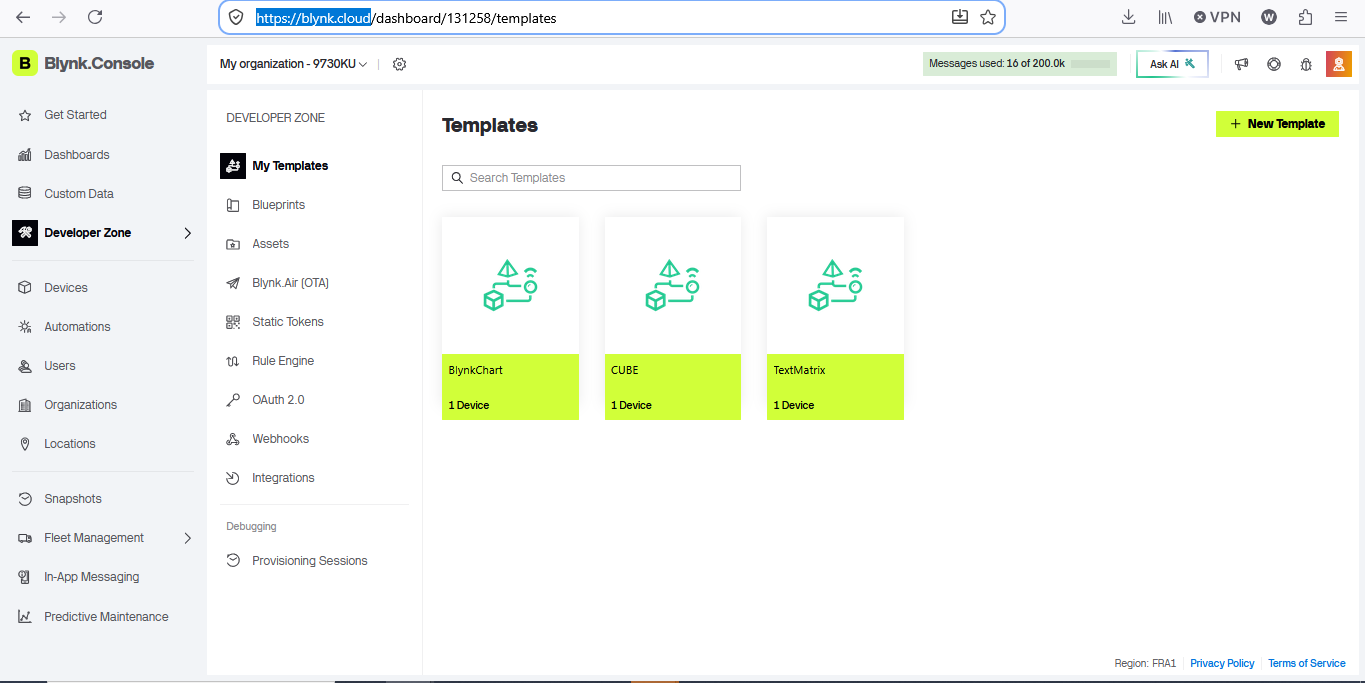Click 1 Device under BlynkChart
The height and width of the screenshot is (683, 1367).
(x=469, y=405)
